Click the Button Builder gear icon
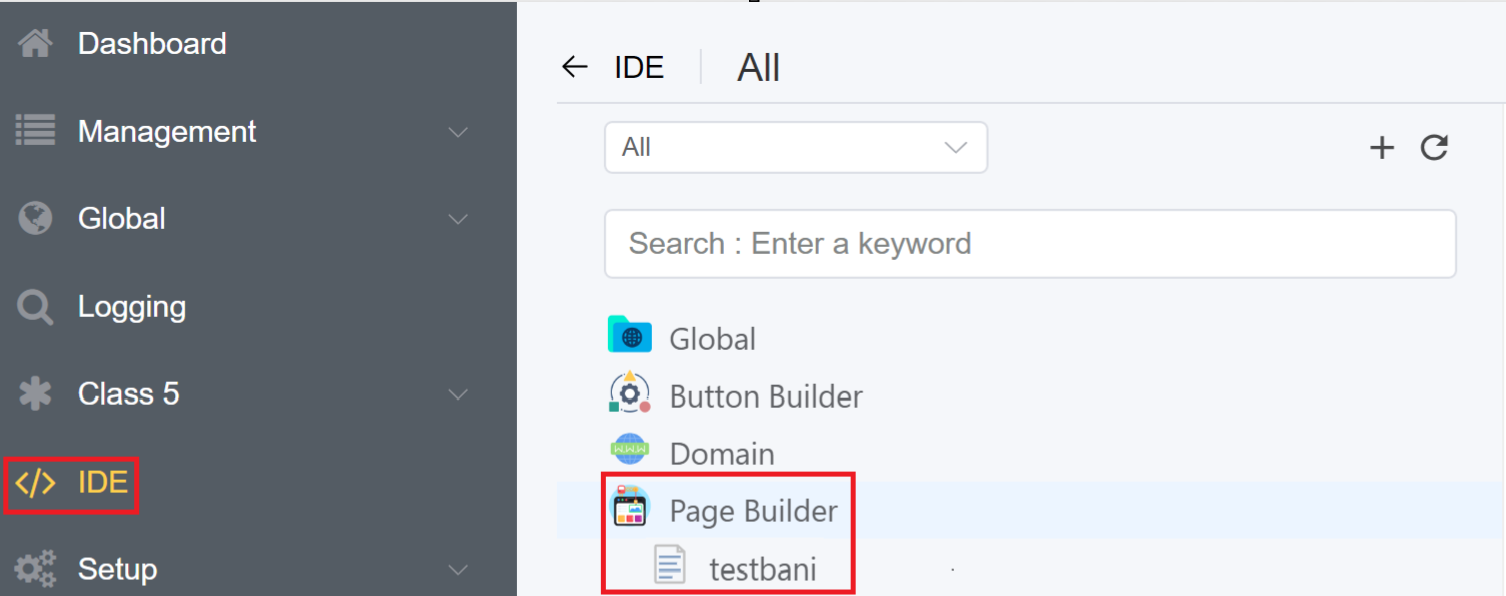 point(630,394)
